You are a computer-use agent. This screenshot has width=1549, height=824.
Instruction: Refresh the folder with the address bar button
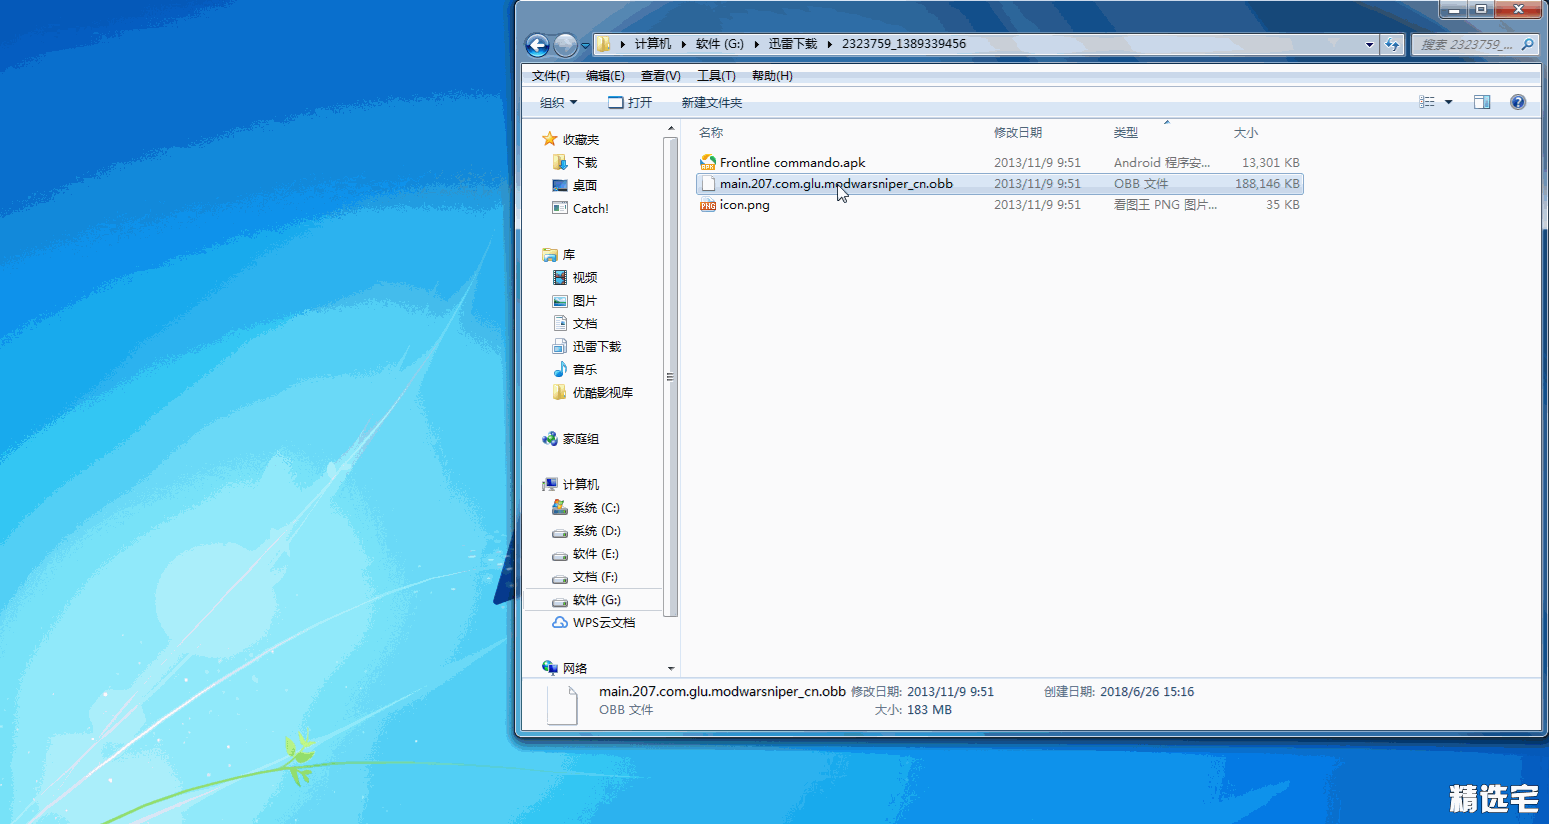pos(1392,44)
